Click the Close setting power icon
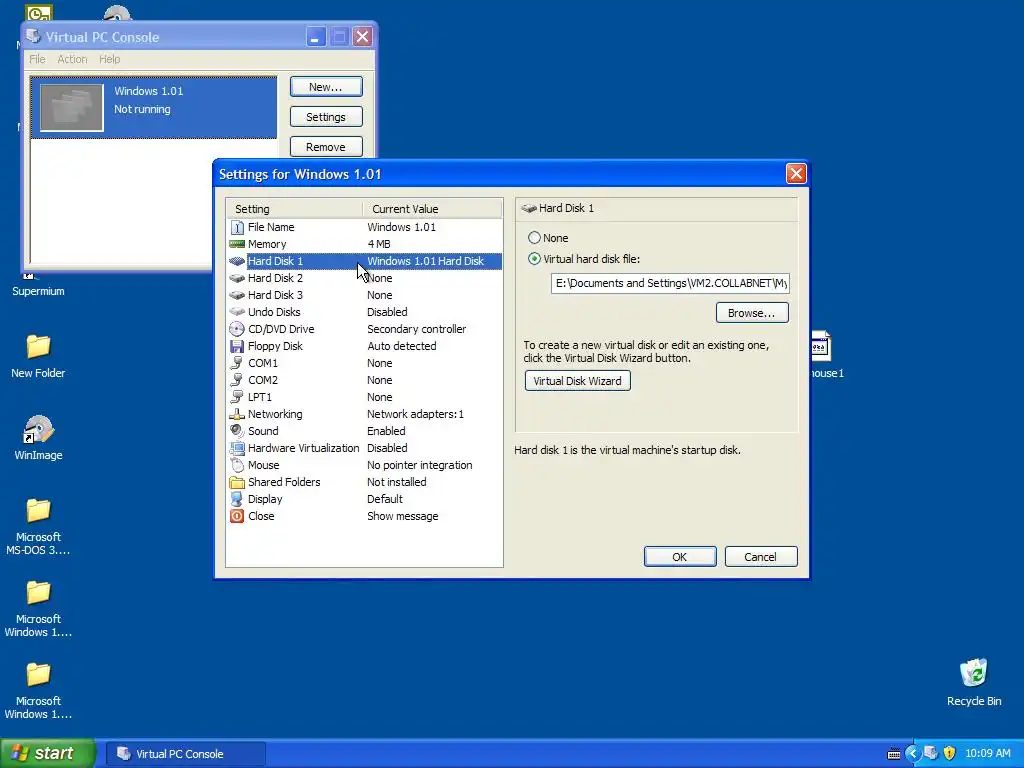1024x768 pixels. 237,516
